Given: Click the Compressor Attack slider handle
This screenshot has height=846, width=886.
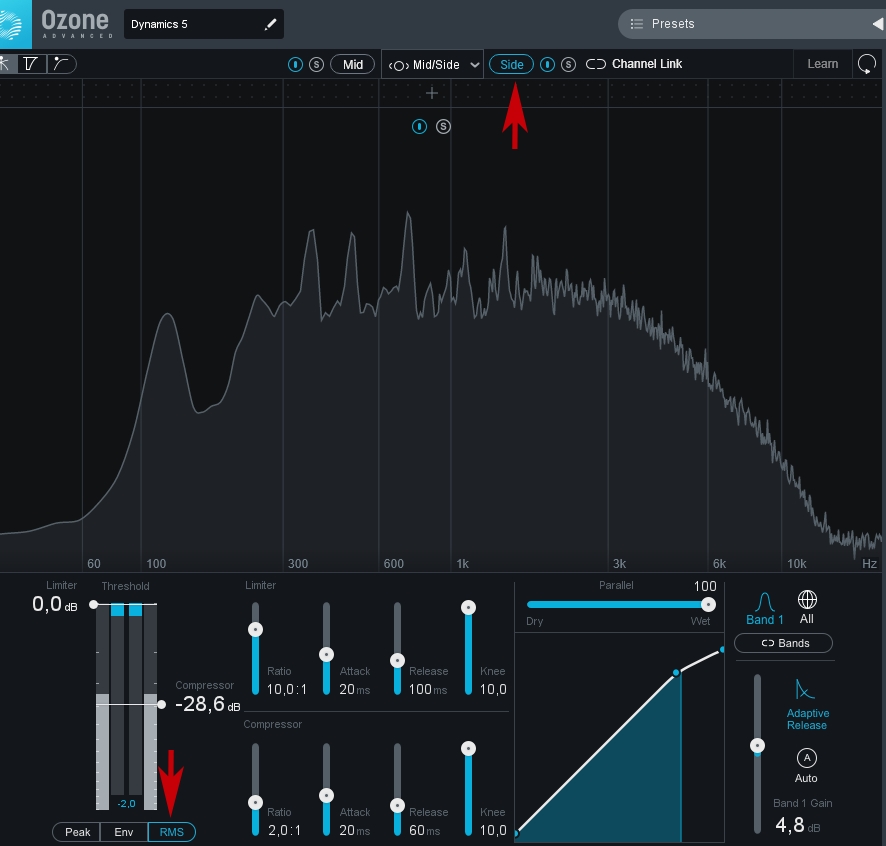Looking at the screenshot, I should [327, 796].
